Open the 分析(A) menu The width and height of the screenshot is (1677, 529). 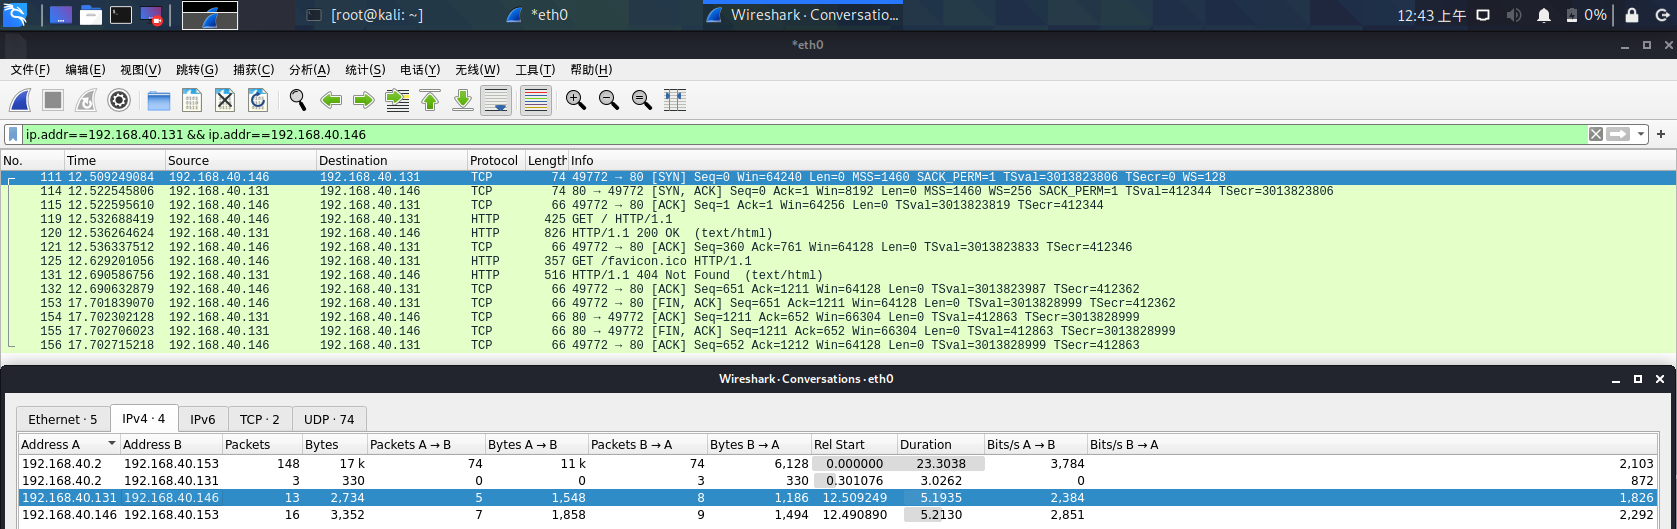pyautogui.click(x=309, y=70)
